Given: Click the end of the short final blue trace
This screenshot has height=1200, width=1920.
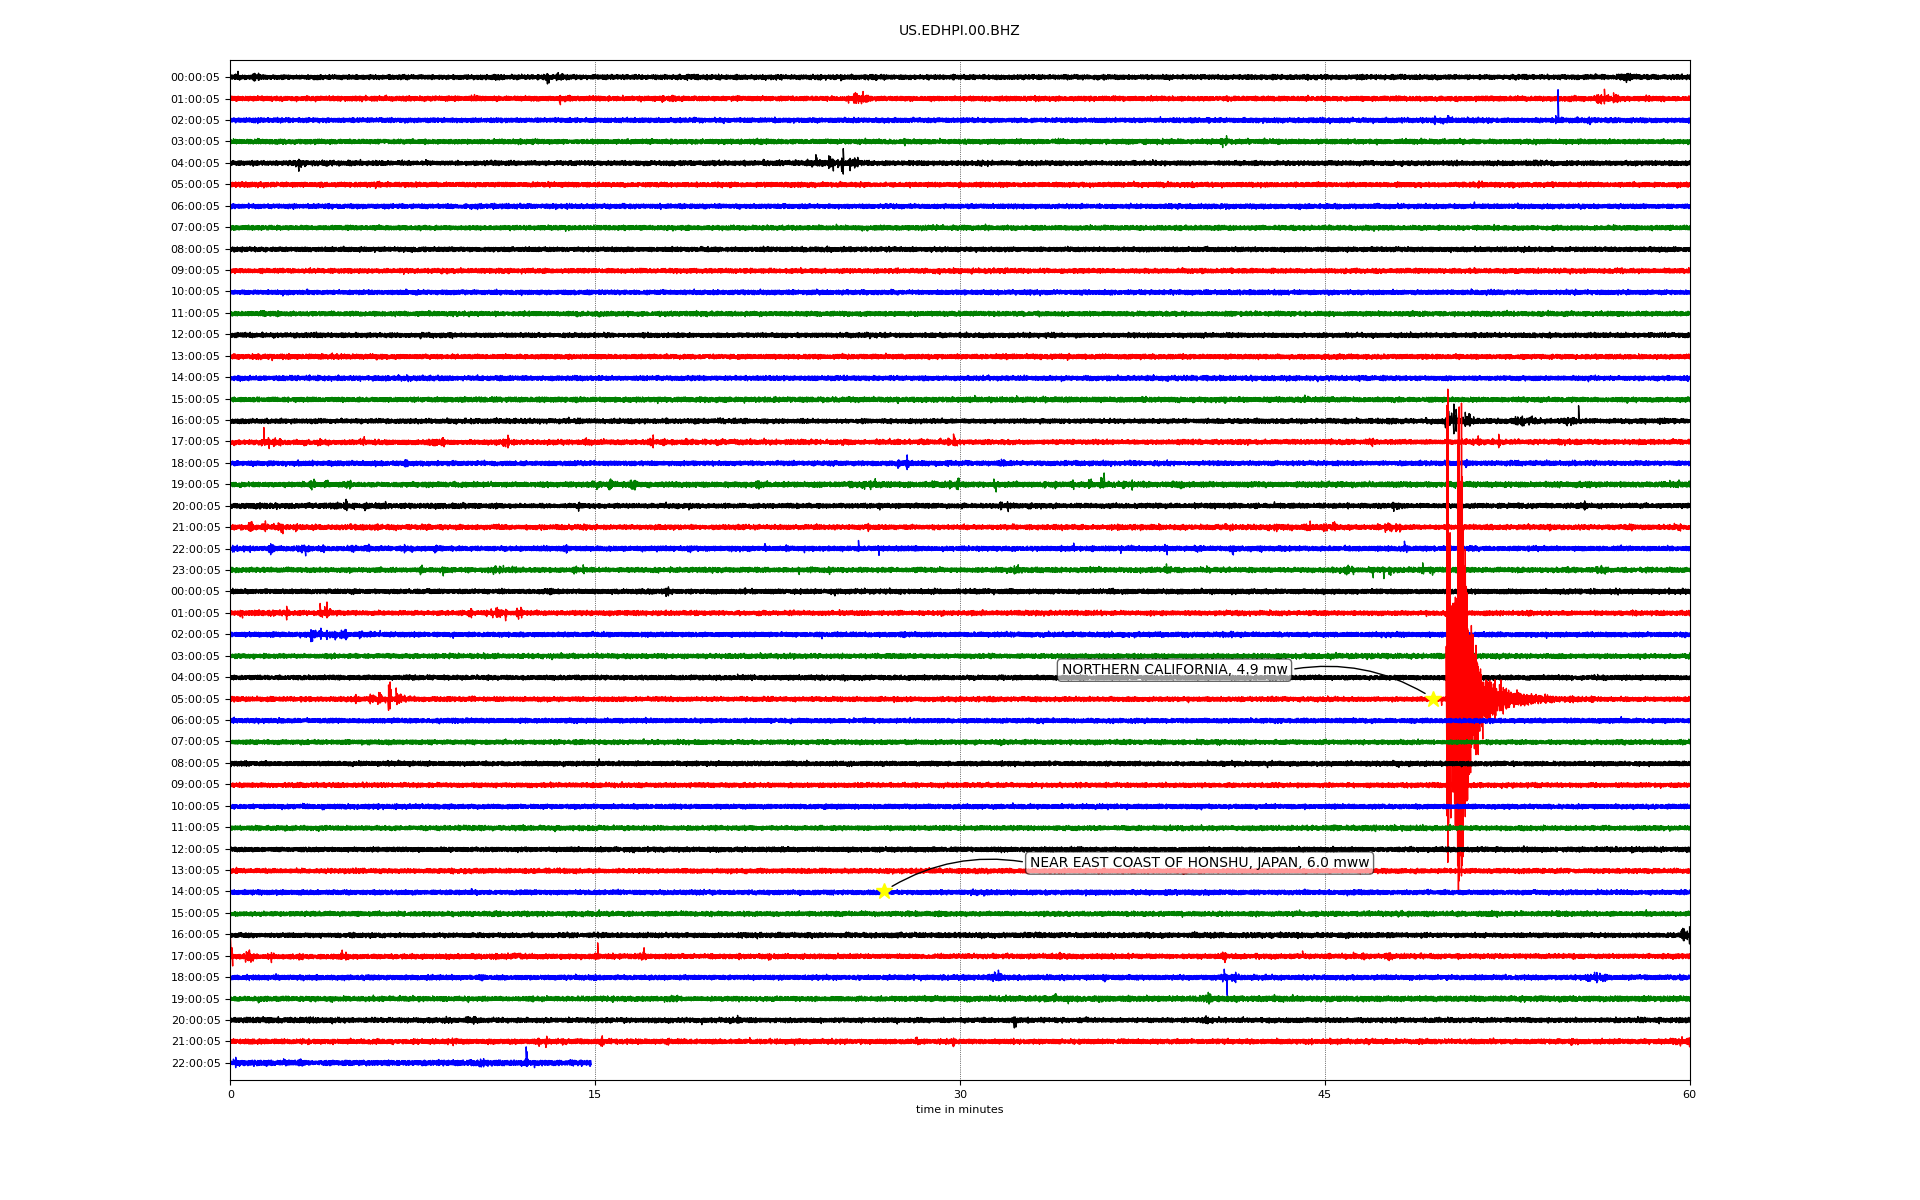Looking at the screenshot, I should [590, 1063].
